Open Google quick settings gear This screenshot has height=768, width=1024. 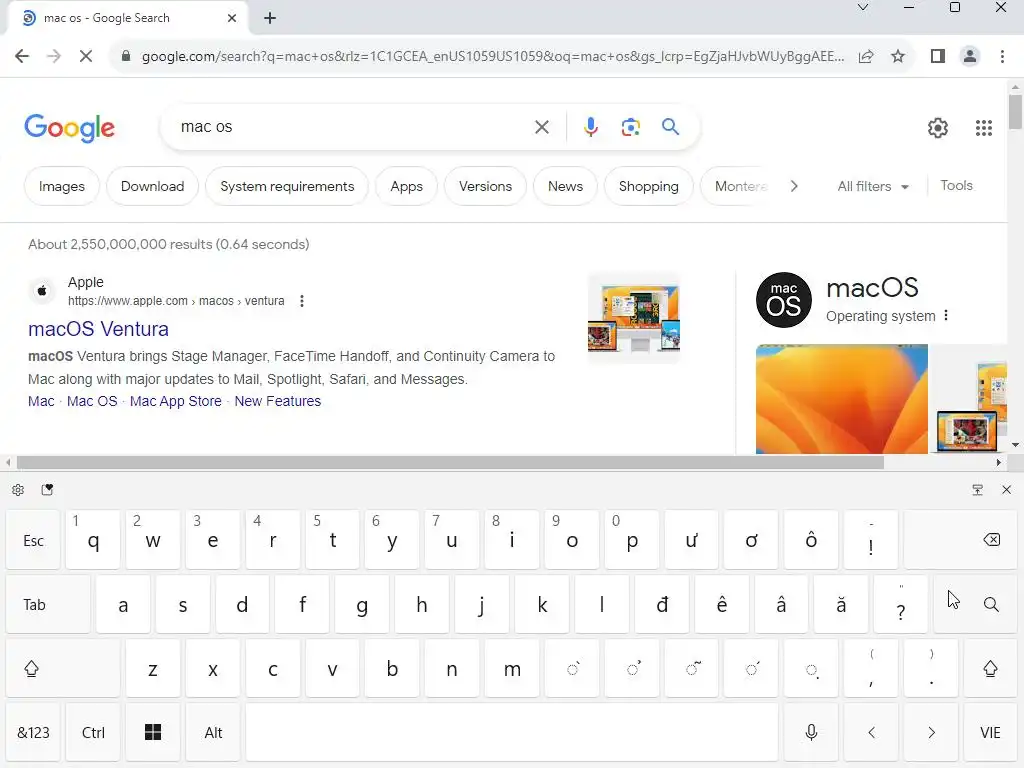pyautogui.click(x=938, y=127)
